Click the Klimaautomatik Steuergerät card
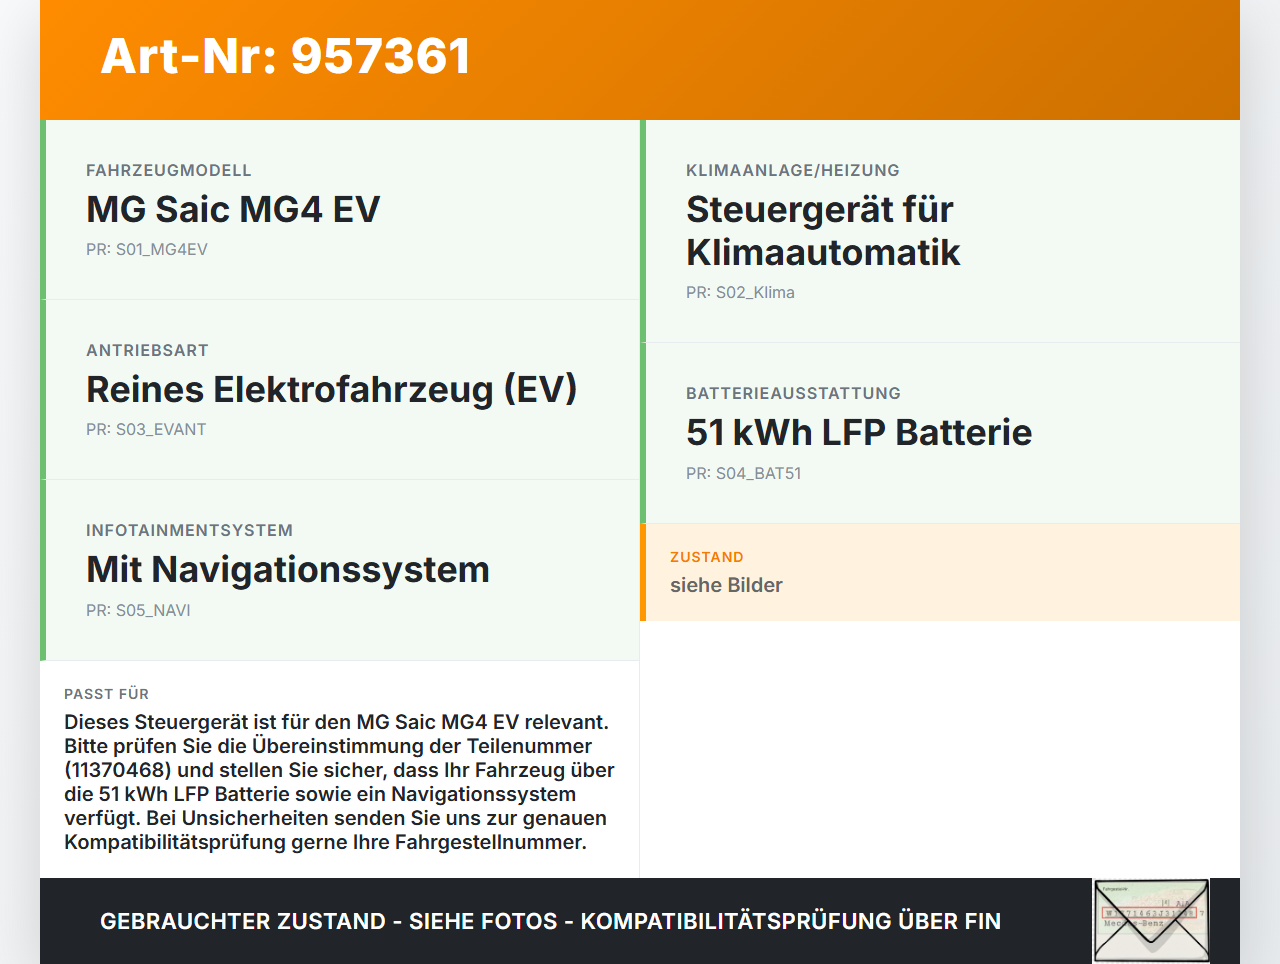Viewport: 1280px width, 964px height. [940, 228]
